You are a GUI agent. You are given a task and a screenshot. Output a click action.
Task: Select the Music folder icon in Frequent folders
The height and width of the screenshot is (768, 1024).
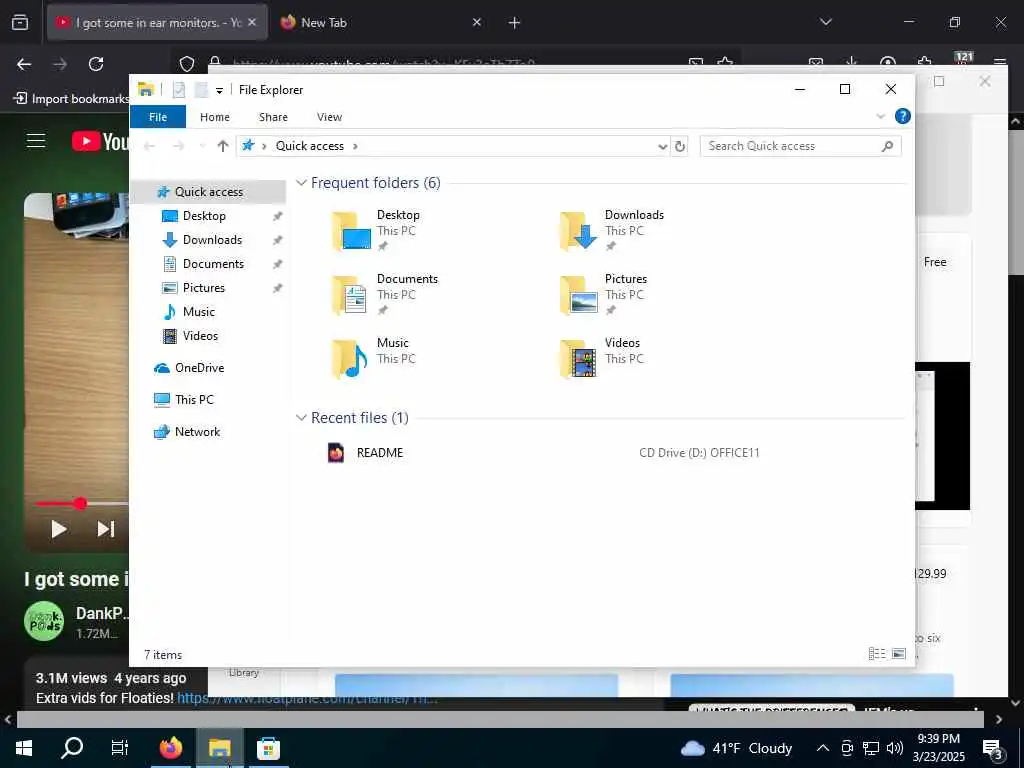click(x=351, y=359)
